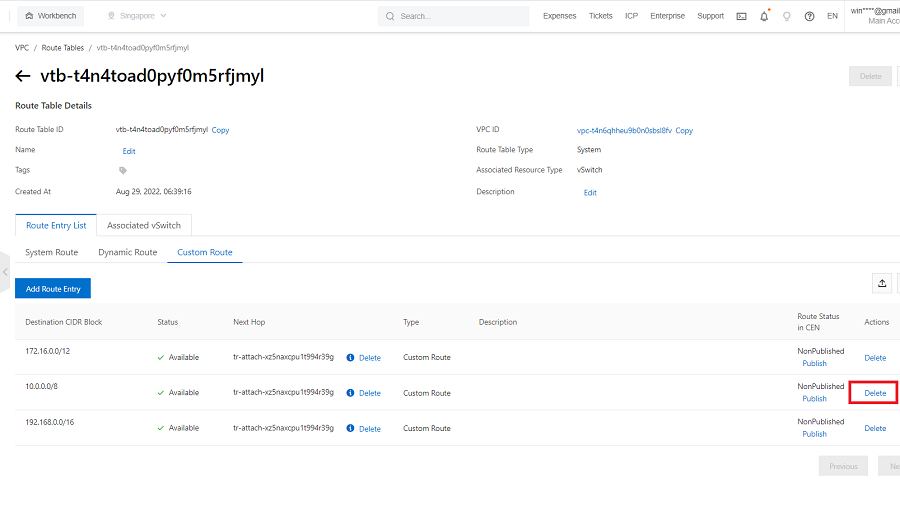Copy the Route Table ID

(x=220, y=130)
